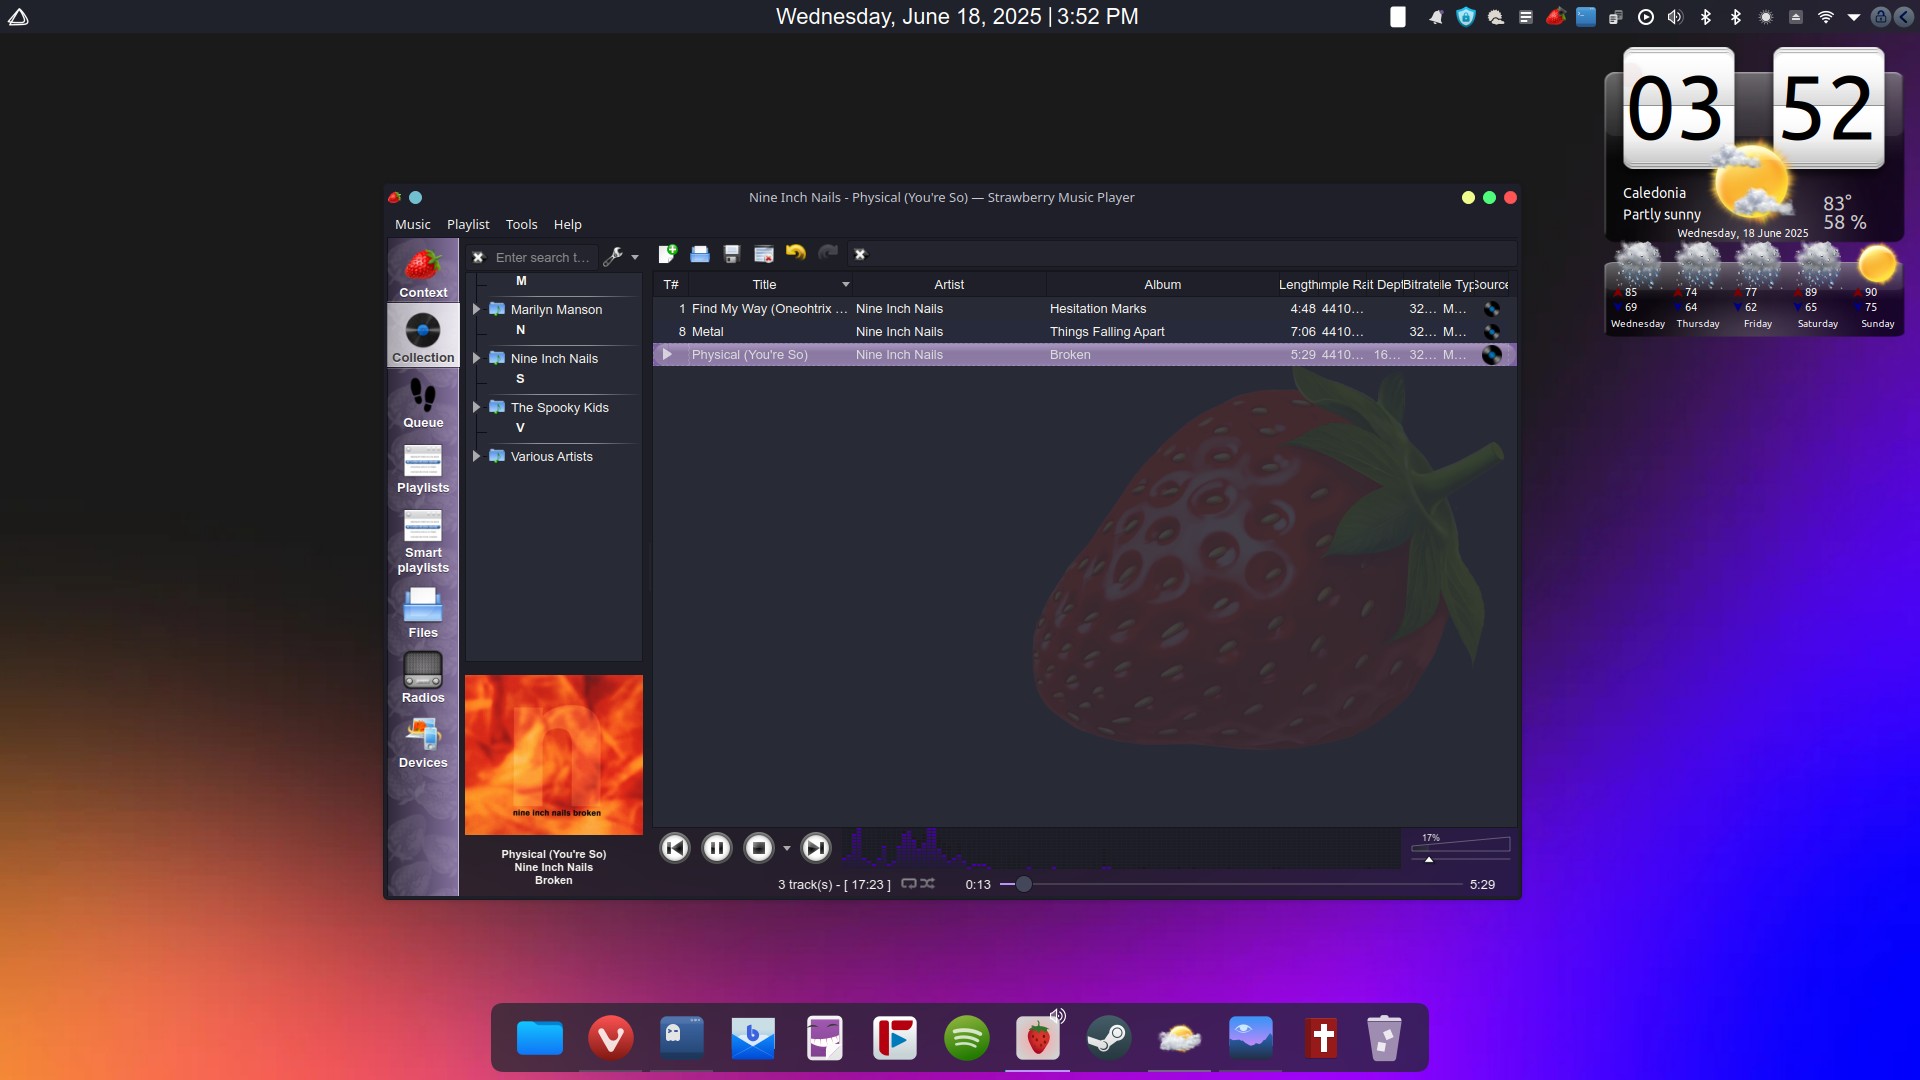Open the Context sidebar tab
The height and width of the screenshot is (1080, 1920).
tap(423, 273)
